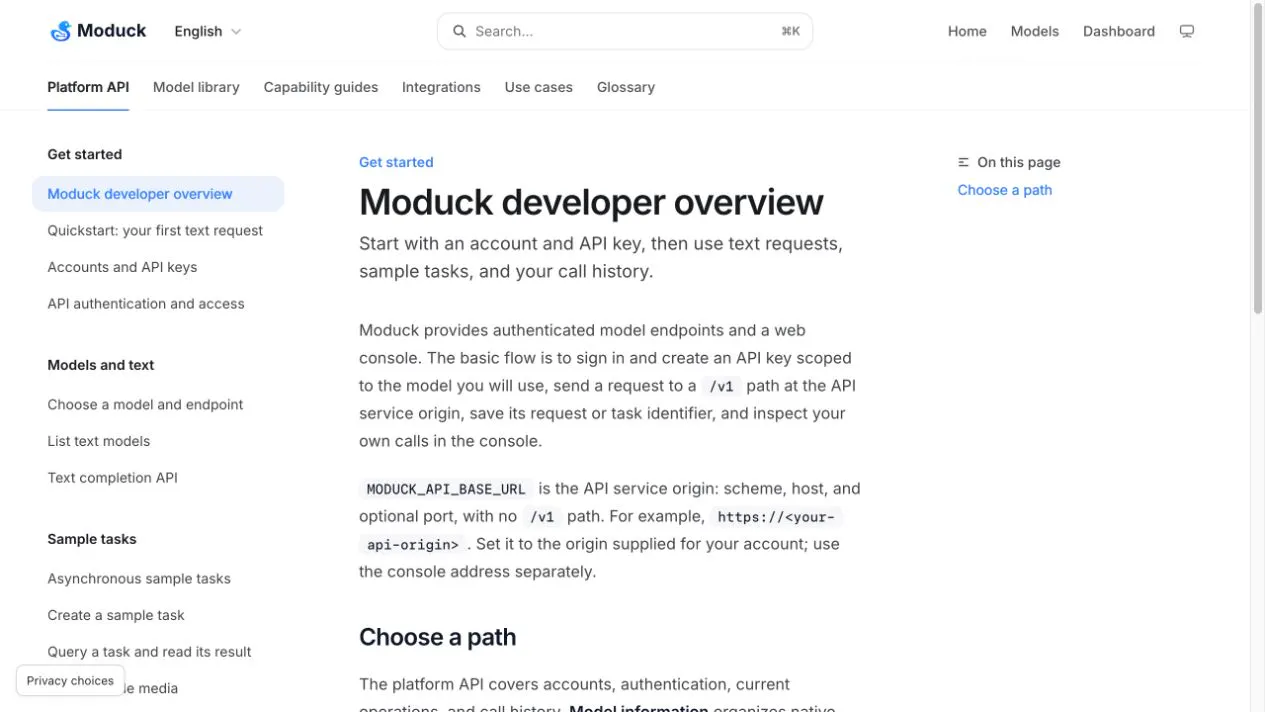Open Accounts and API keys page
Viewport: 1265px width, 712px height.
(x=122, y=267)
